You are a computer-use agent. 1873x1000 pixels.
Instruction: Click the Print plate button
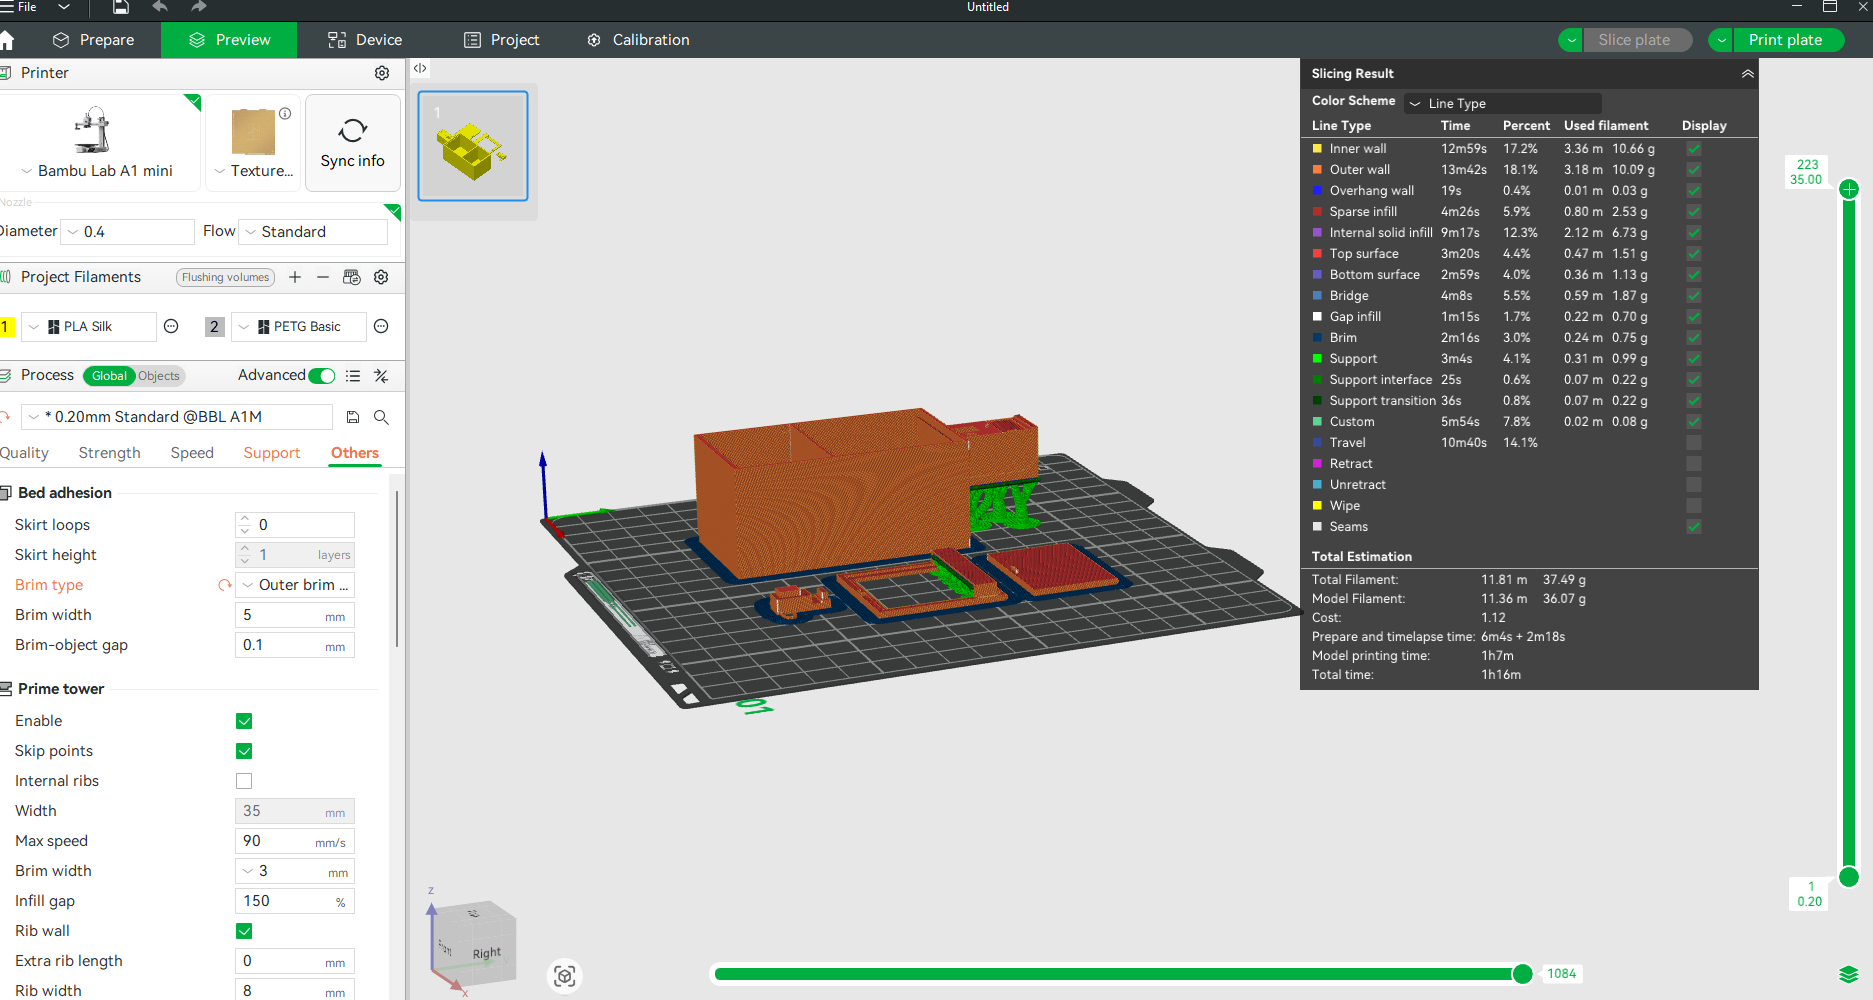[1785, 40]
